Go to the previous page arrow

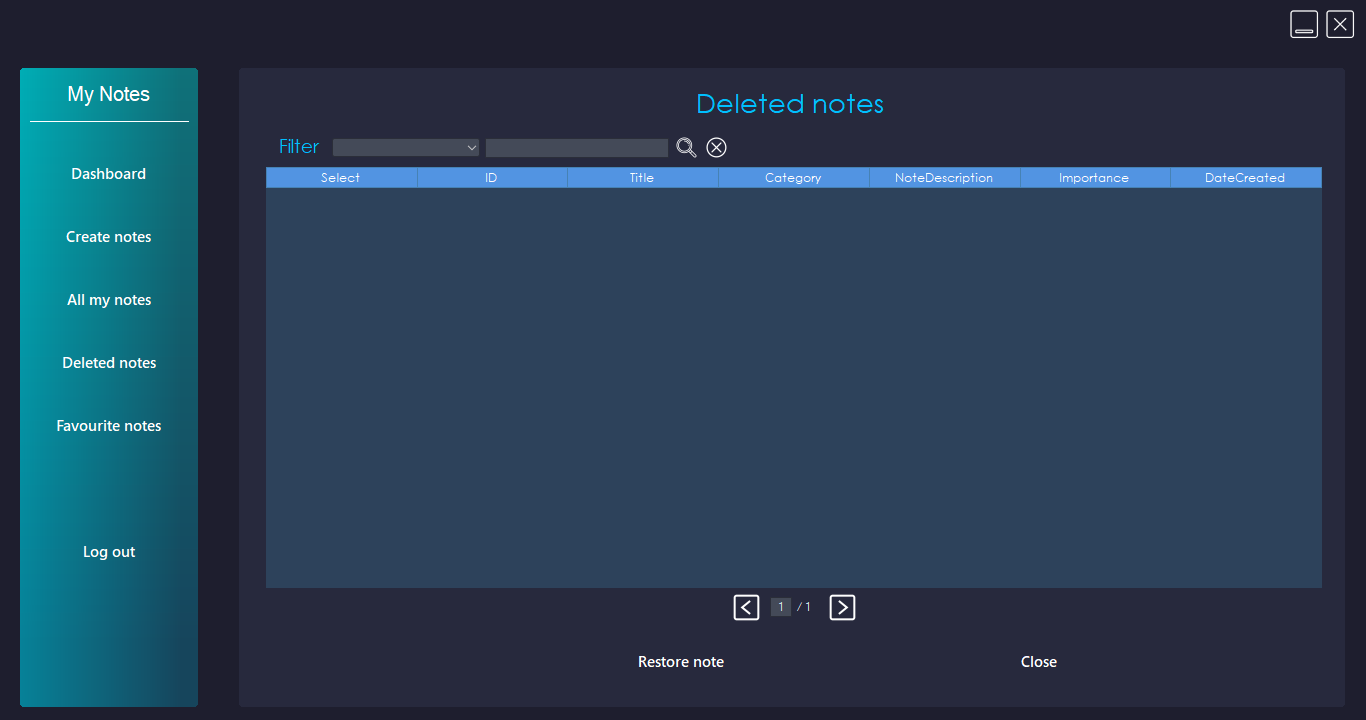coord(746,607)
